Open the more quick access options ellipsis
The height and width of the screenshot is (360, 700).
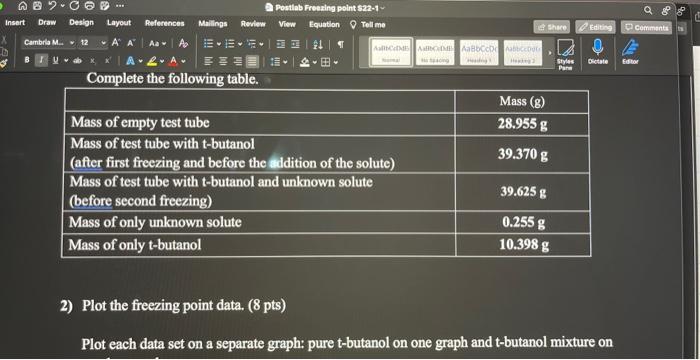click(121, 7)
